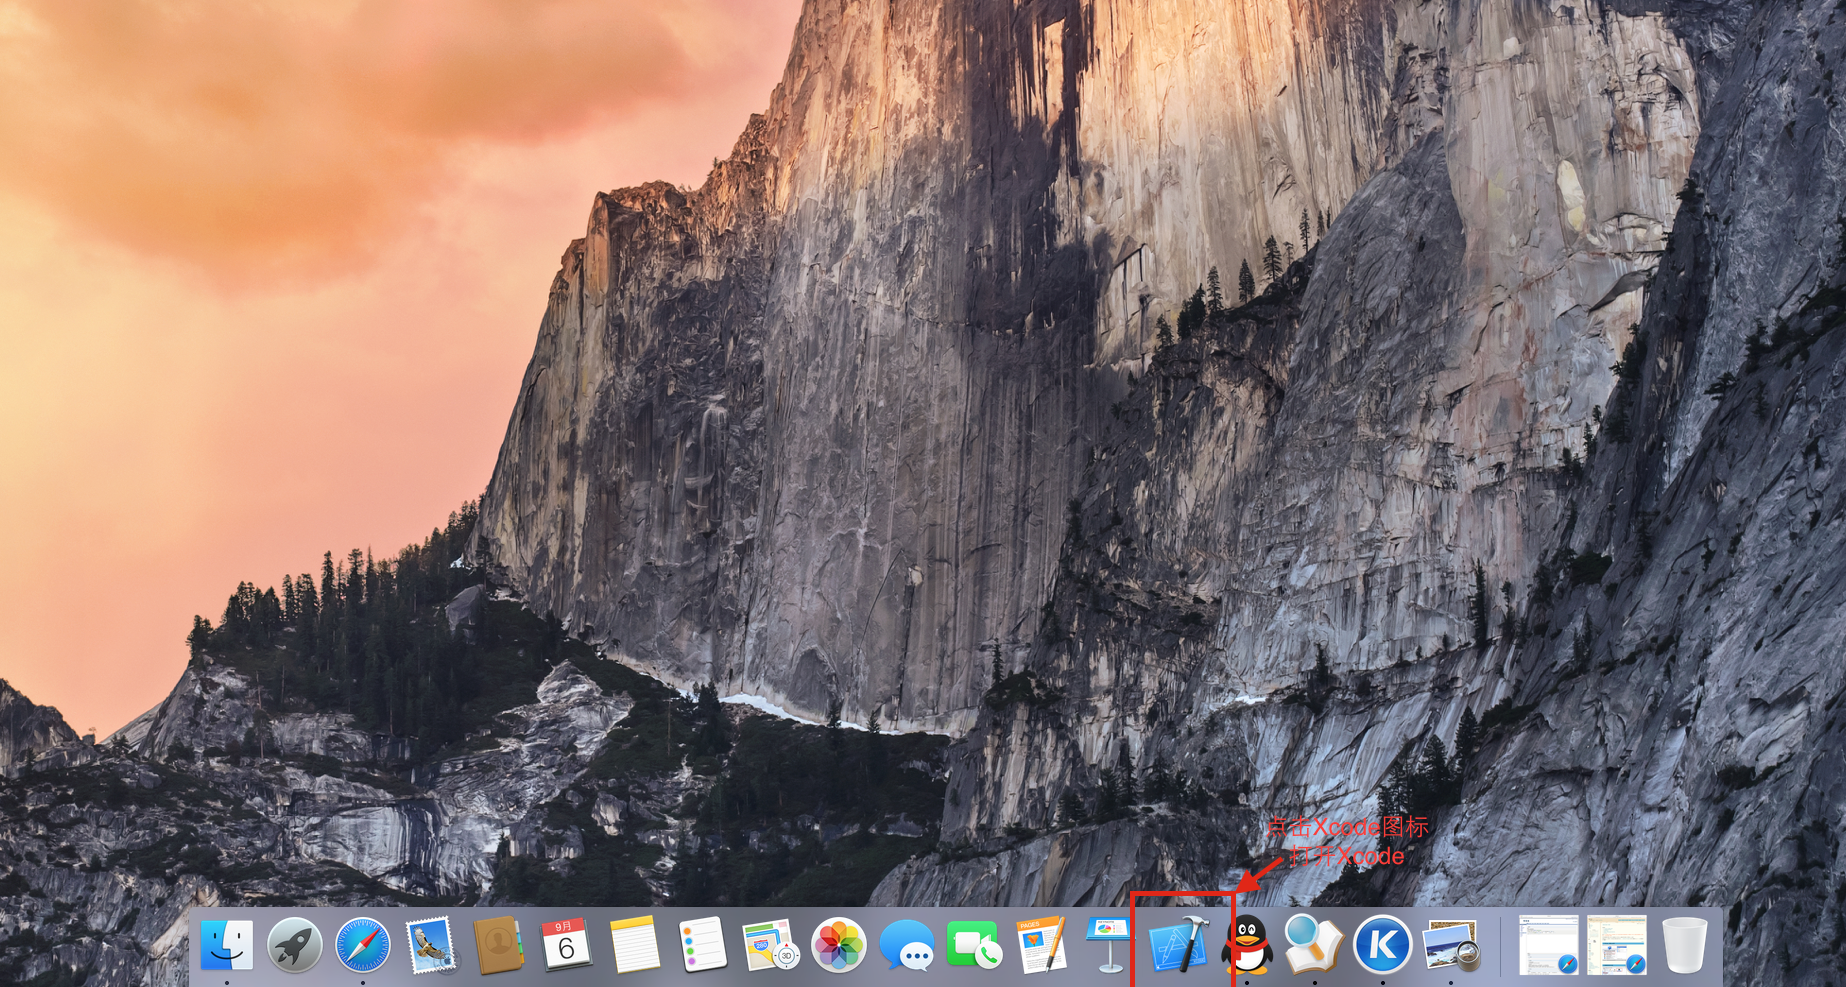Image resolution: width=1846 pixels, height=987 pixels.
Task: Open FaceTime green camera icon
Action: click(974, 945)
